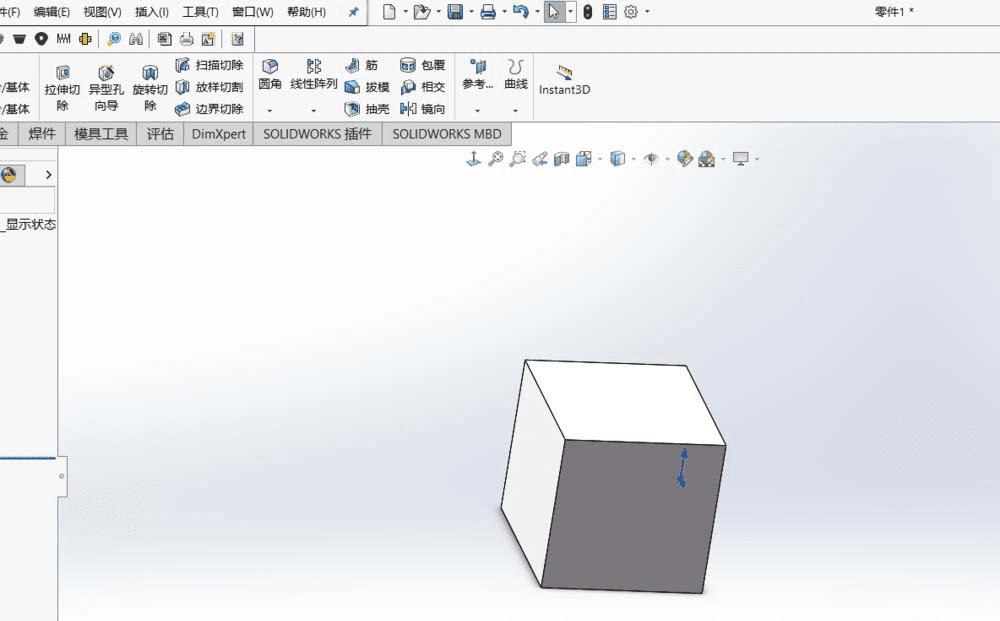Expand the Save dropdown arrow
1000x621 pixels.
coord(471,11)
